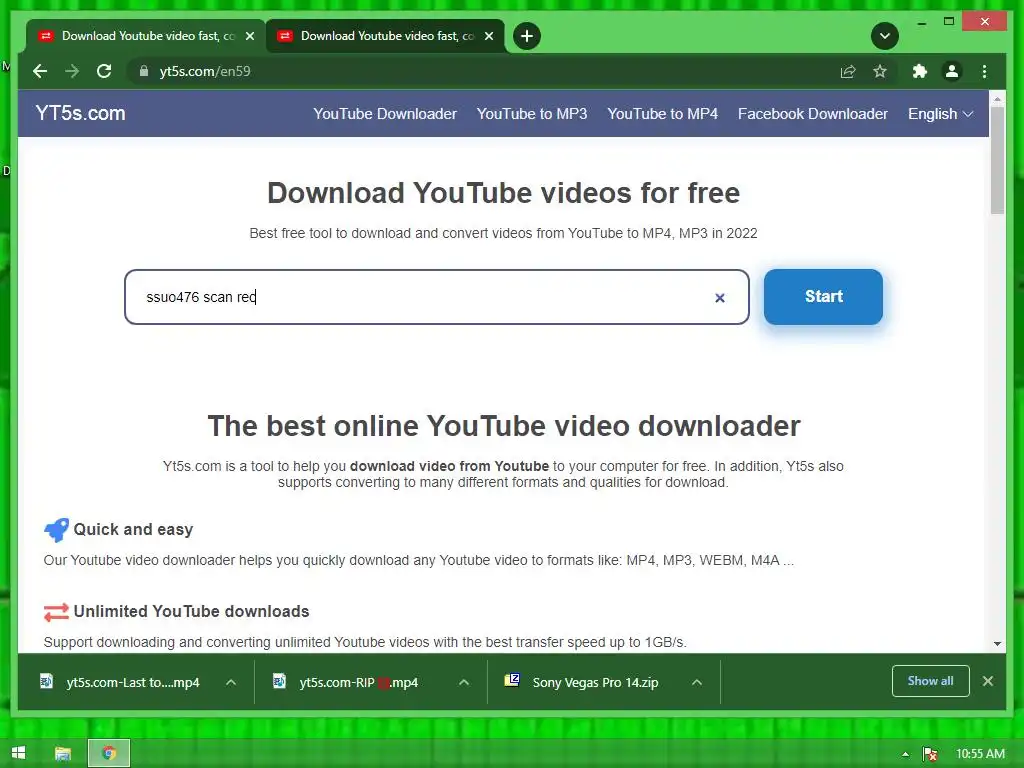Close the second Download Youtube video tab
The image size is (1024, 768).
(489, 36)
